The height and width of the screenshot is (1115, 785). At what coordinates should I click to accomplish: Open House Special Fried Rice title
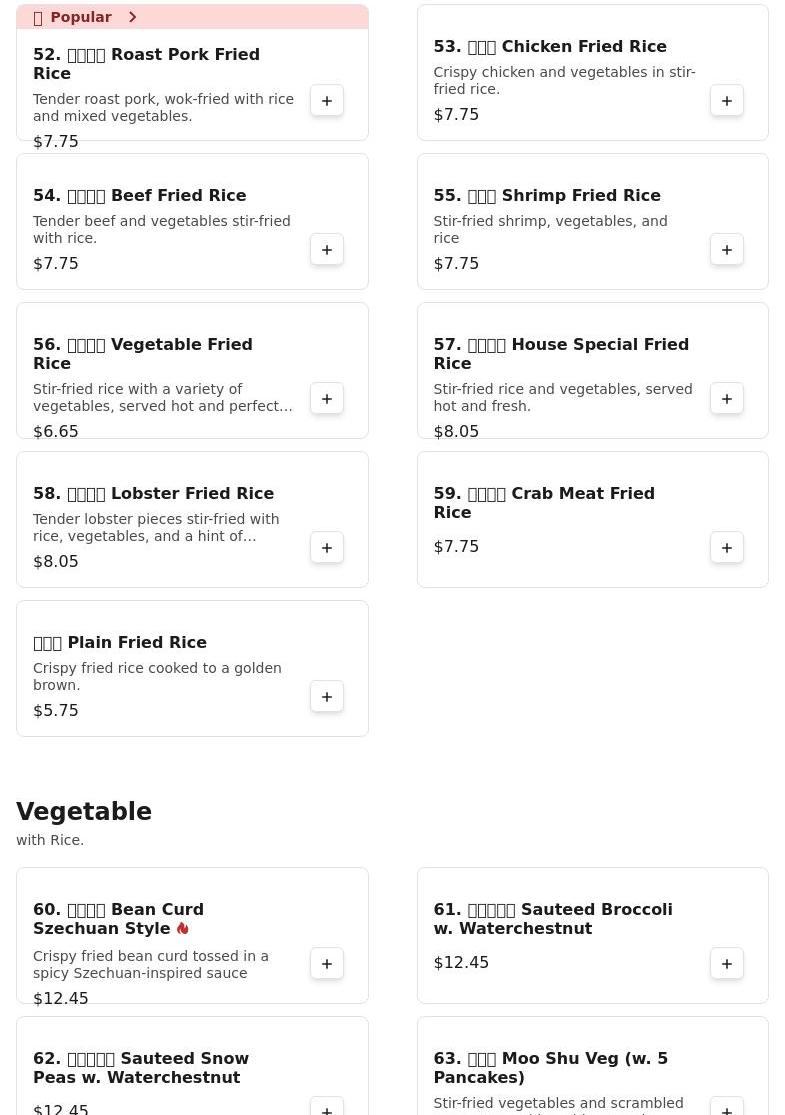coord(561,353)
